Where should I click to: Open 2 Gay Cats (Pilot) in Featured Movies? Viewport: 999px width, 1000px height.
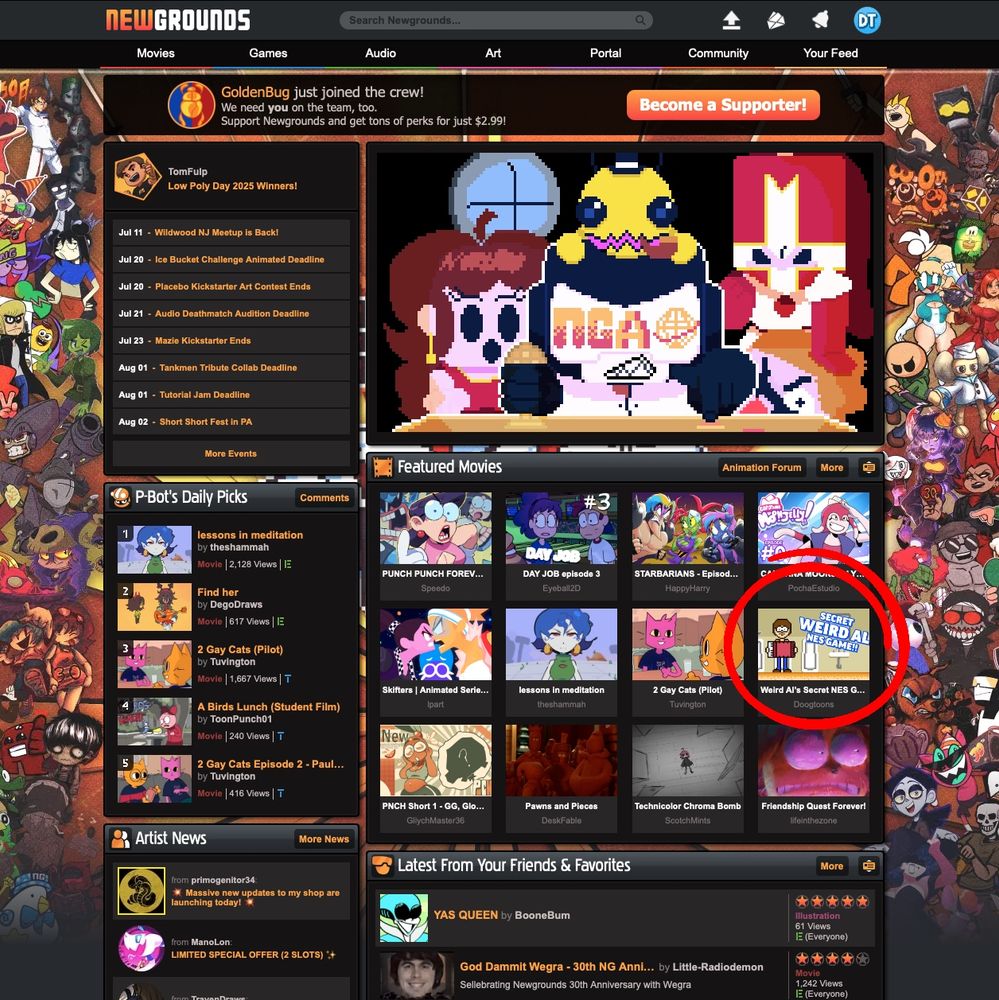[x=688, y=644]
